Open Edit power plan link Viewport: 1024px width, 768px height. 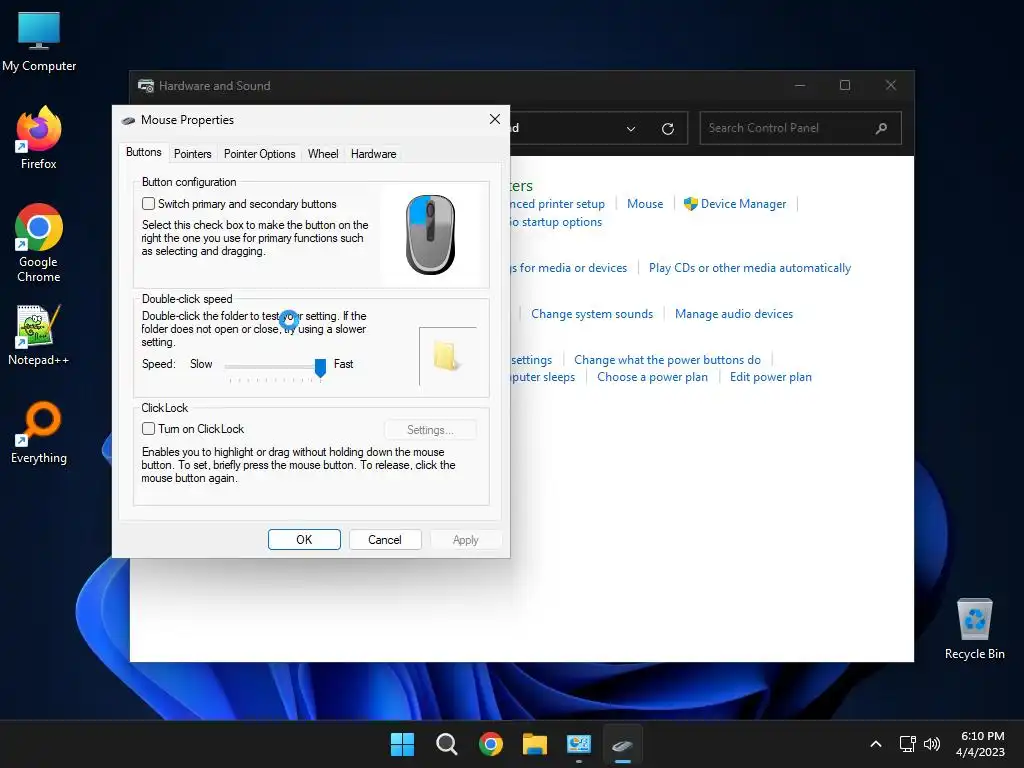[x=771, y=377]
